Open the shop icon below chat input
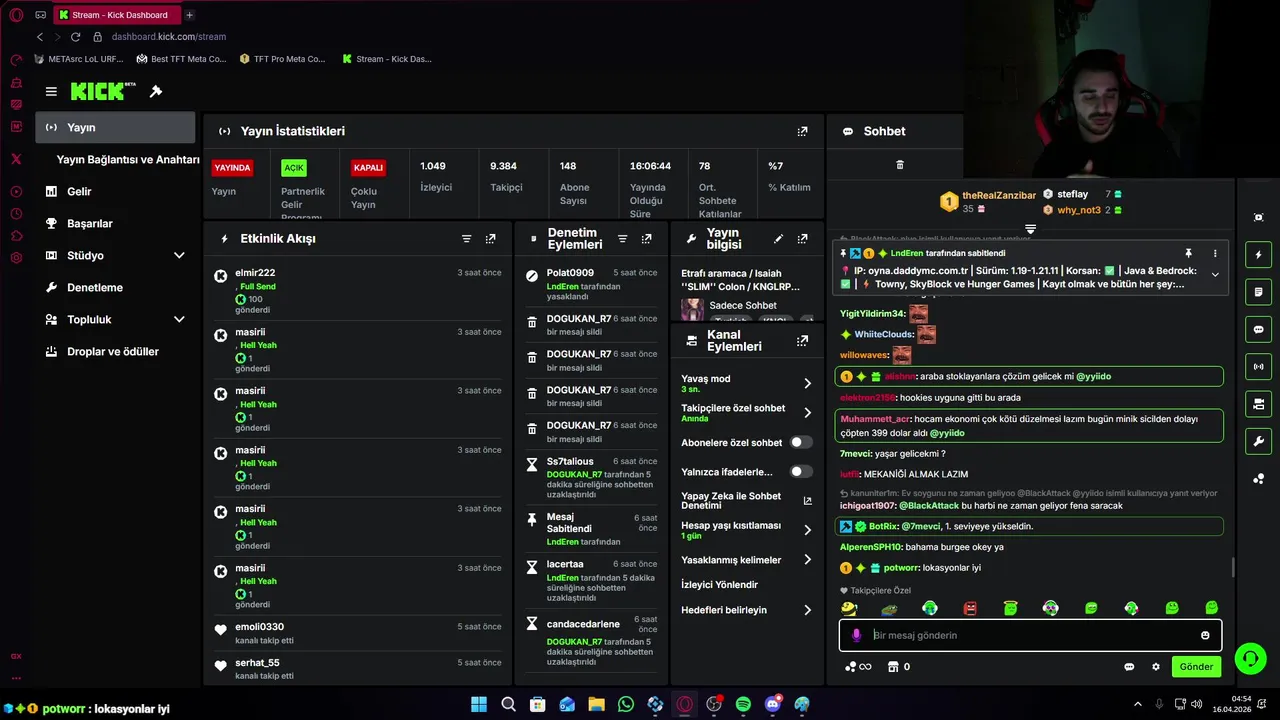The width and height of the screenshot is (1280, 720). pyautogui.click(x=893, y=667)
